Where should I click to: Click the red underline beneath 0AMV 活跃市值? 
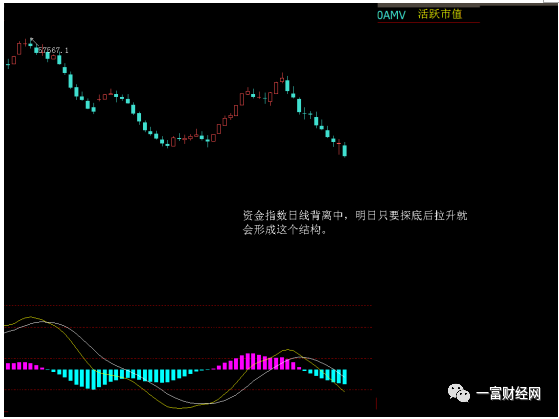pyautogui.click(x=429, y=22)
